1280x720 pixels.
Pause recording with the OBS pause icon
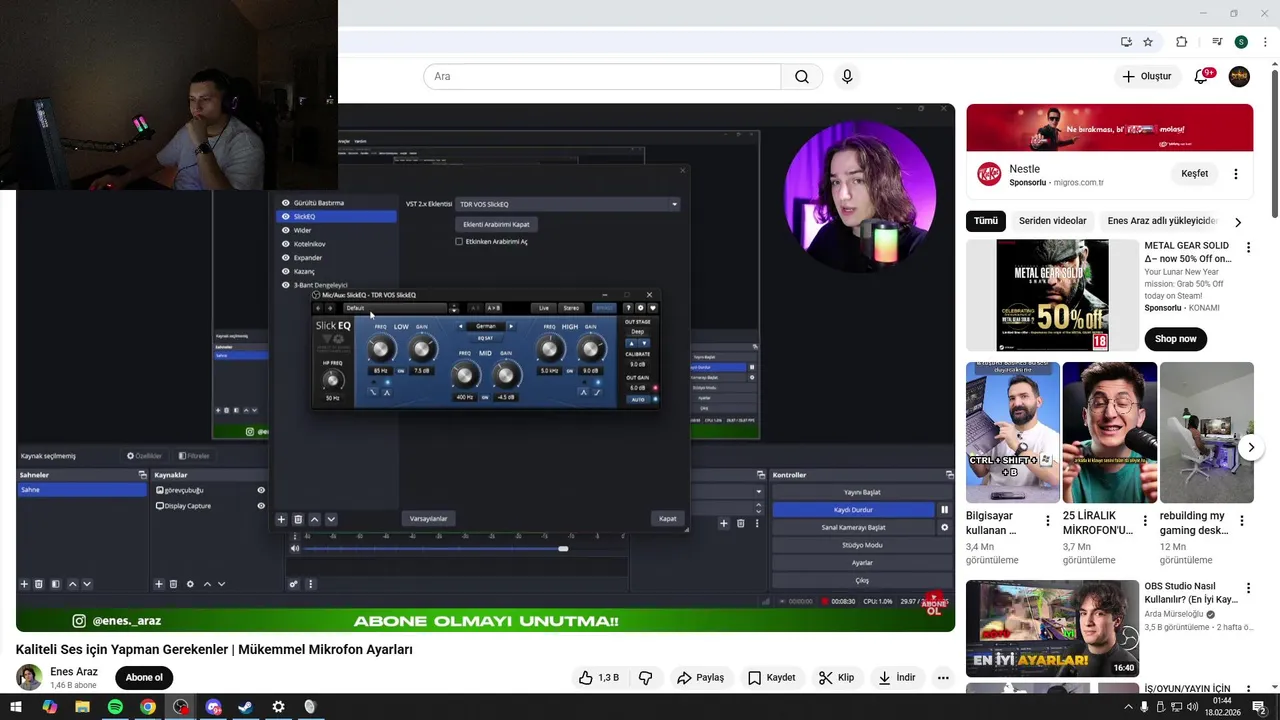click(944, 509)
